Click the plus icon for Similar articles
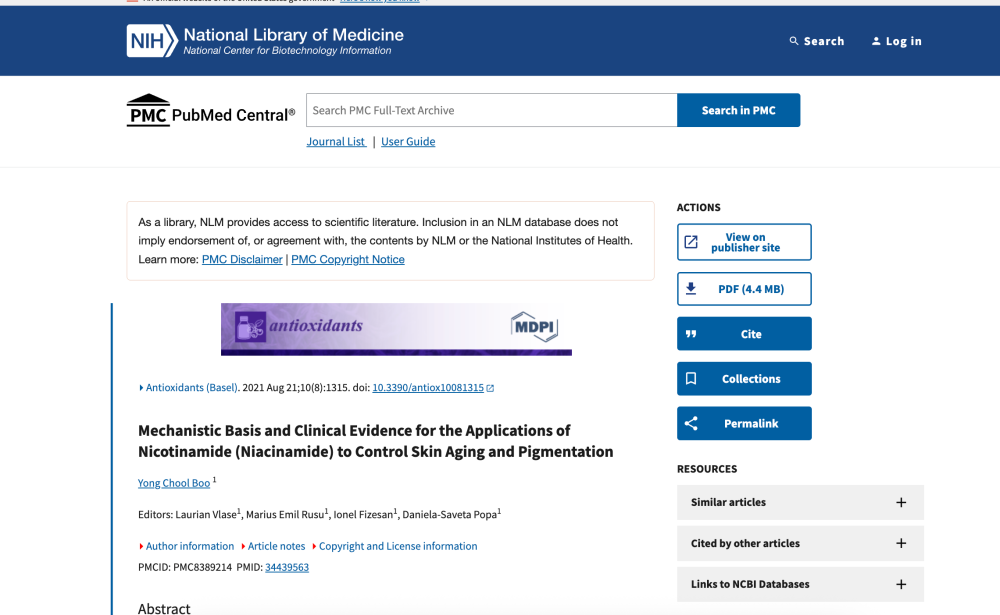The image size is (1000, 615). (901, 503)
